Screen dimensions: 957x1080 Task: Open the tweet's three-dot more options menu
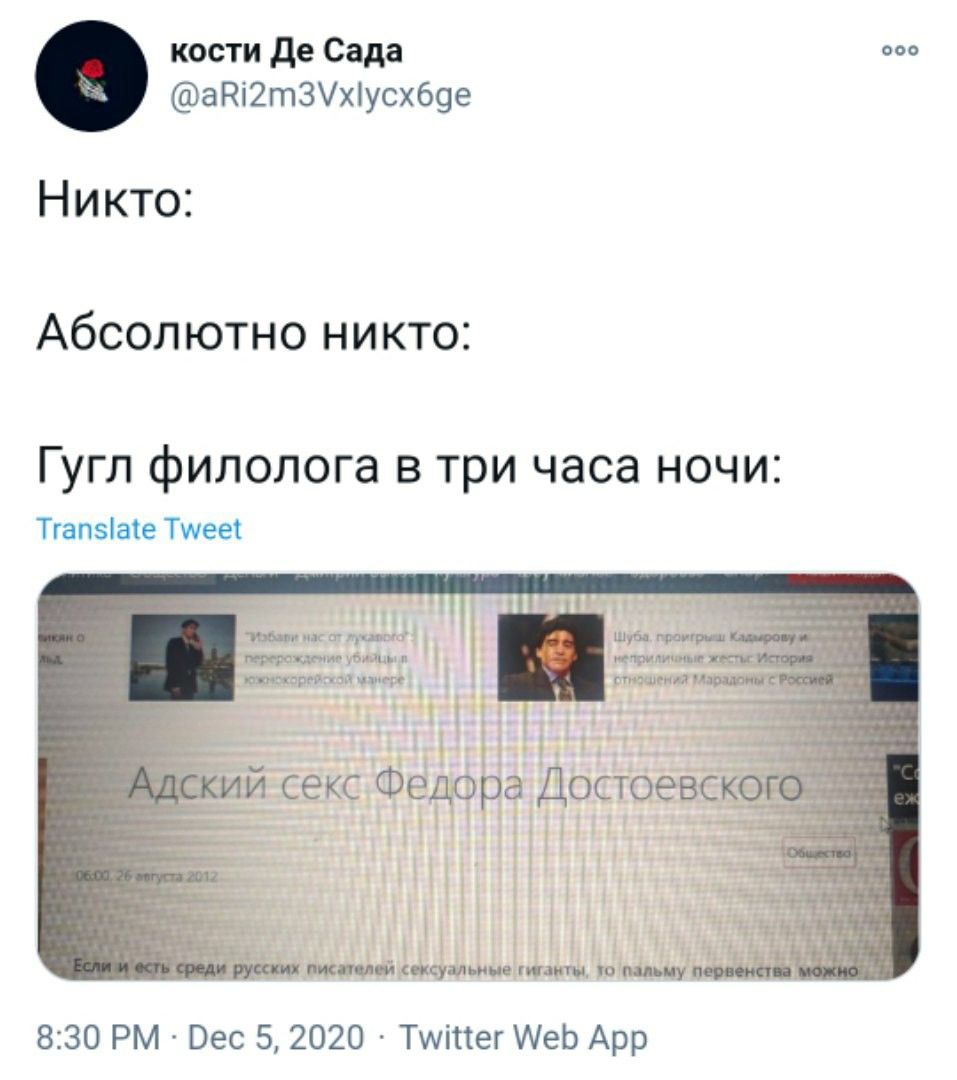(900, 50)
